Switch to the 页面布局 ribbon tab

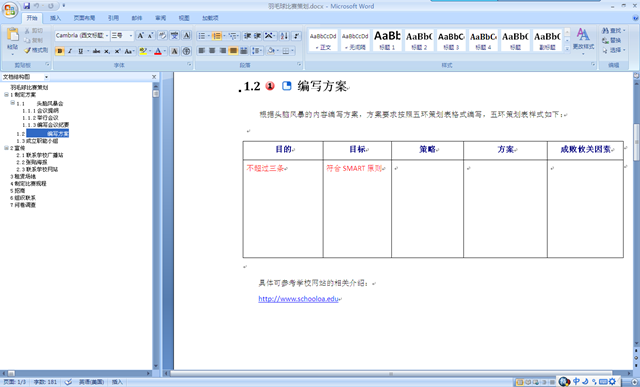(84, 18)
